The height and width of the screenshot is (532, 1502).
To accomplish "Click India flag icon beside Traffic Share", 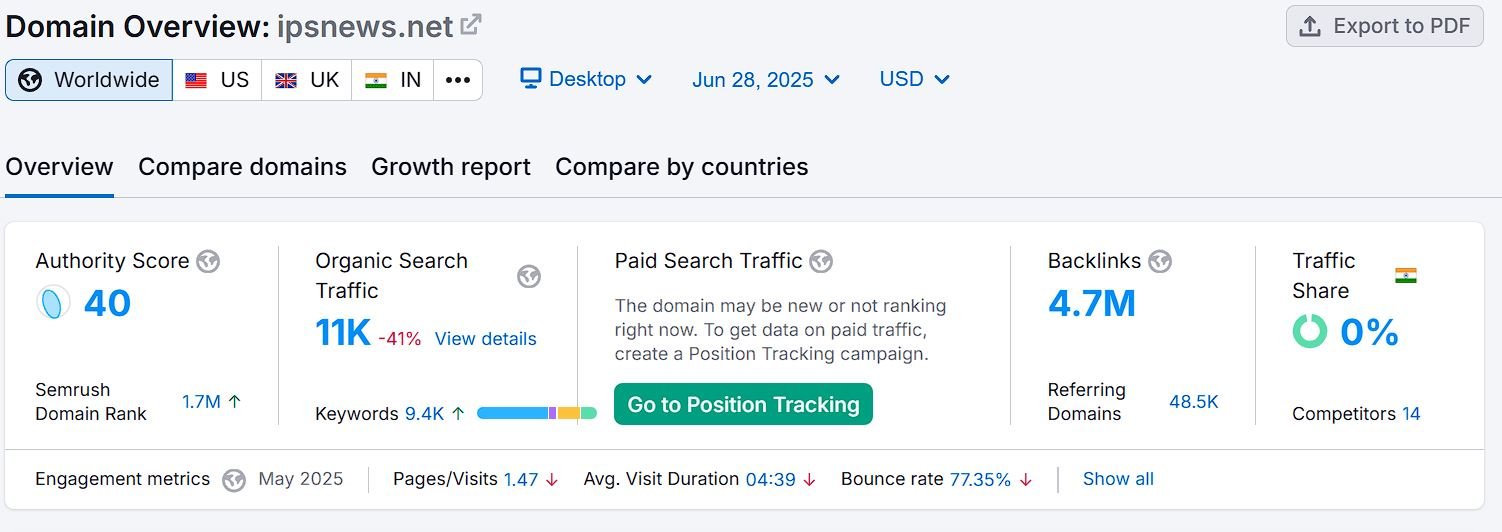I will pyautogui.click(x=1406, y=276).
